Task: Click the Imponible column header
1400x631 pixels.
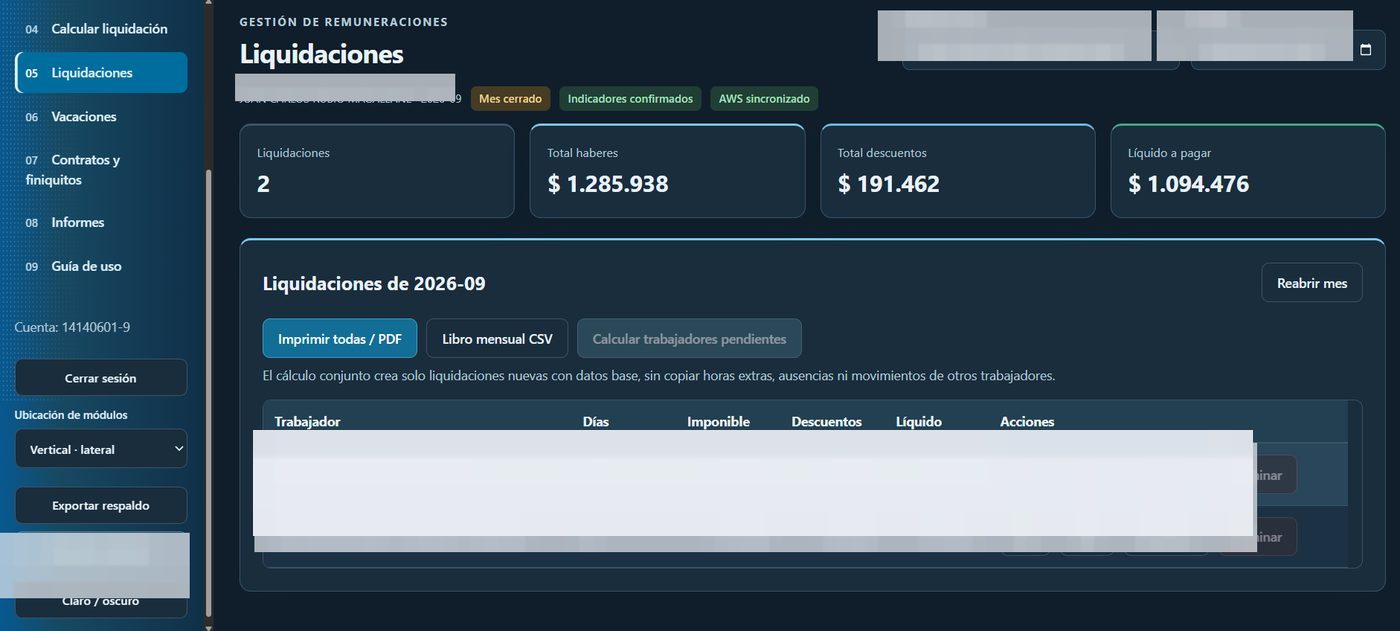Action: 718,422
